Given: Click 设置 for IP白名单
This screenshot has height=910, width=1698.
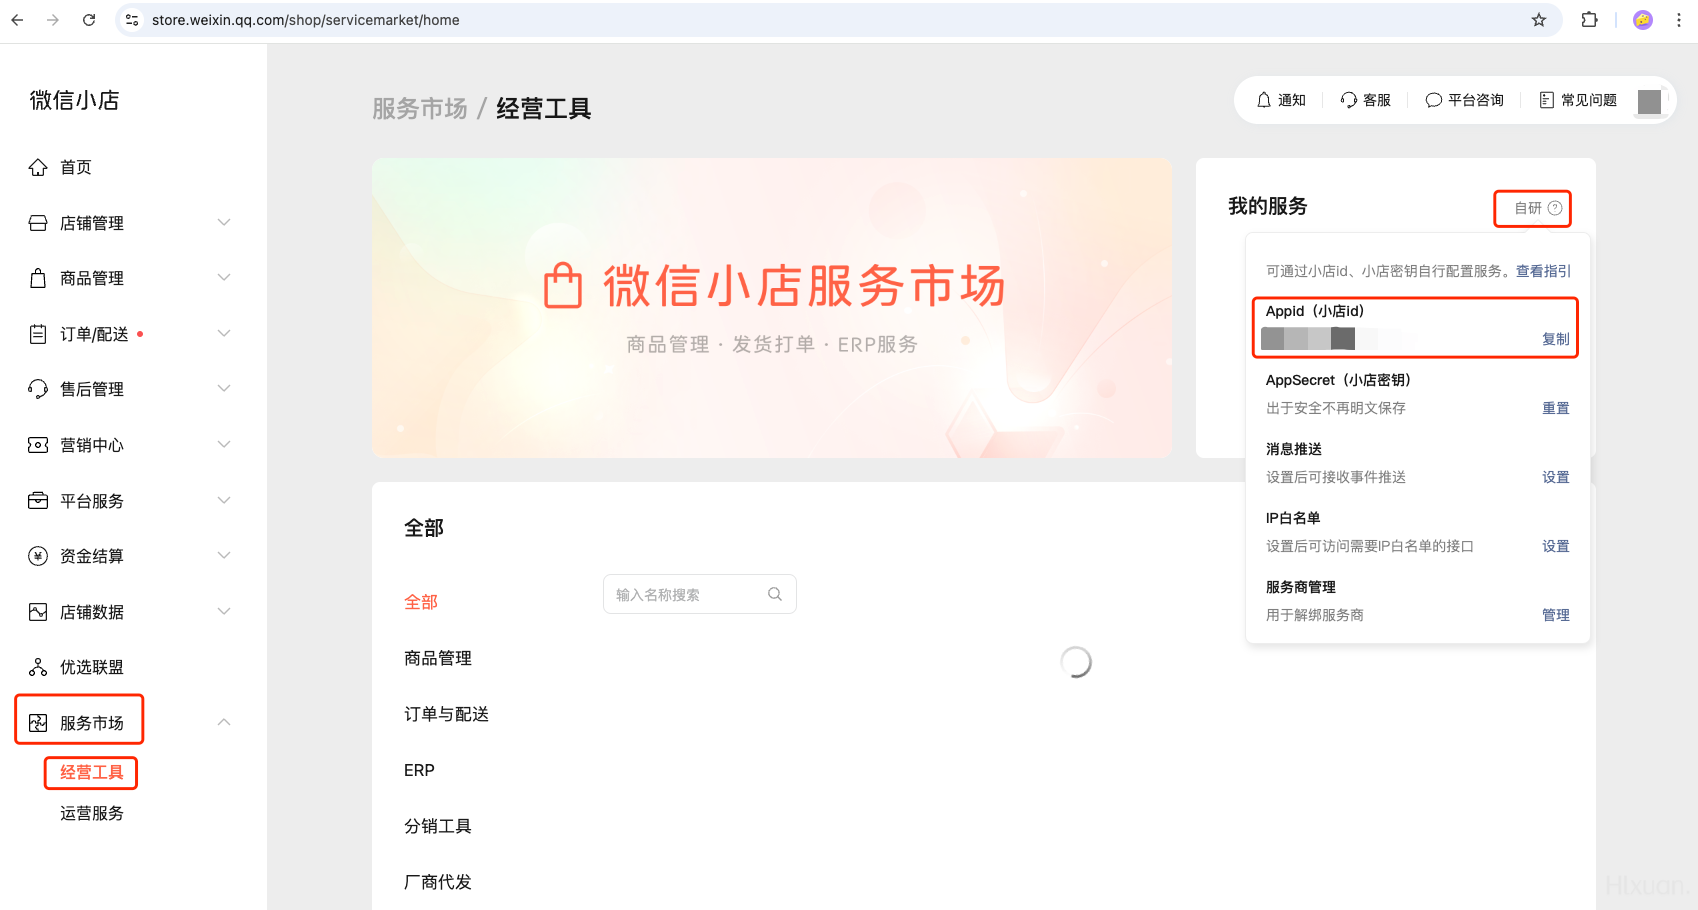Looking at the screenshot, I should click(1556, 546).
